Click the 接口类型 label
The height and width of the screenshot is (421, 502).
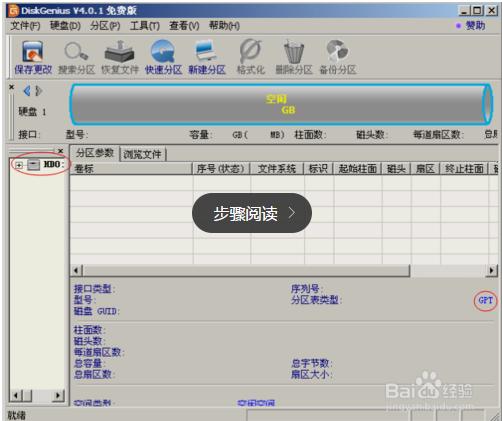click(x=94, y=289)
